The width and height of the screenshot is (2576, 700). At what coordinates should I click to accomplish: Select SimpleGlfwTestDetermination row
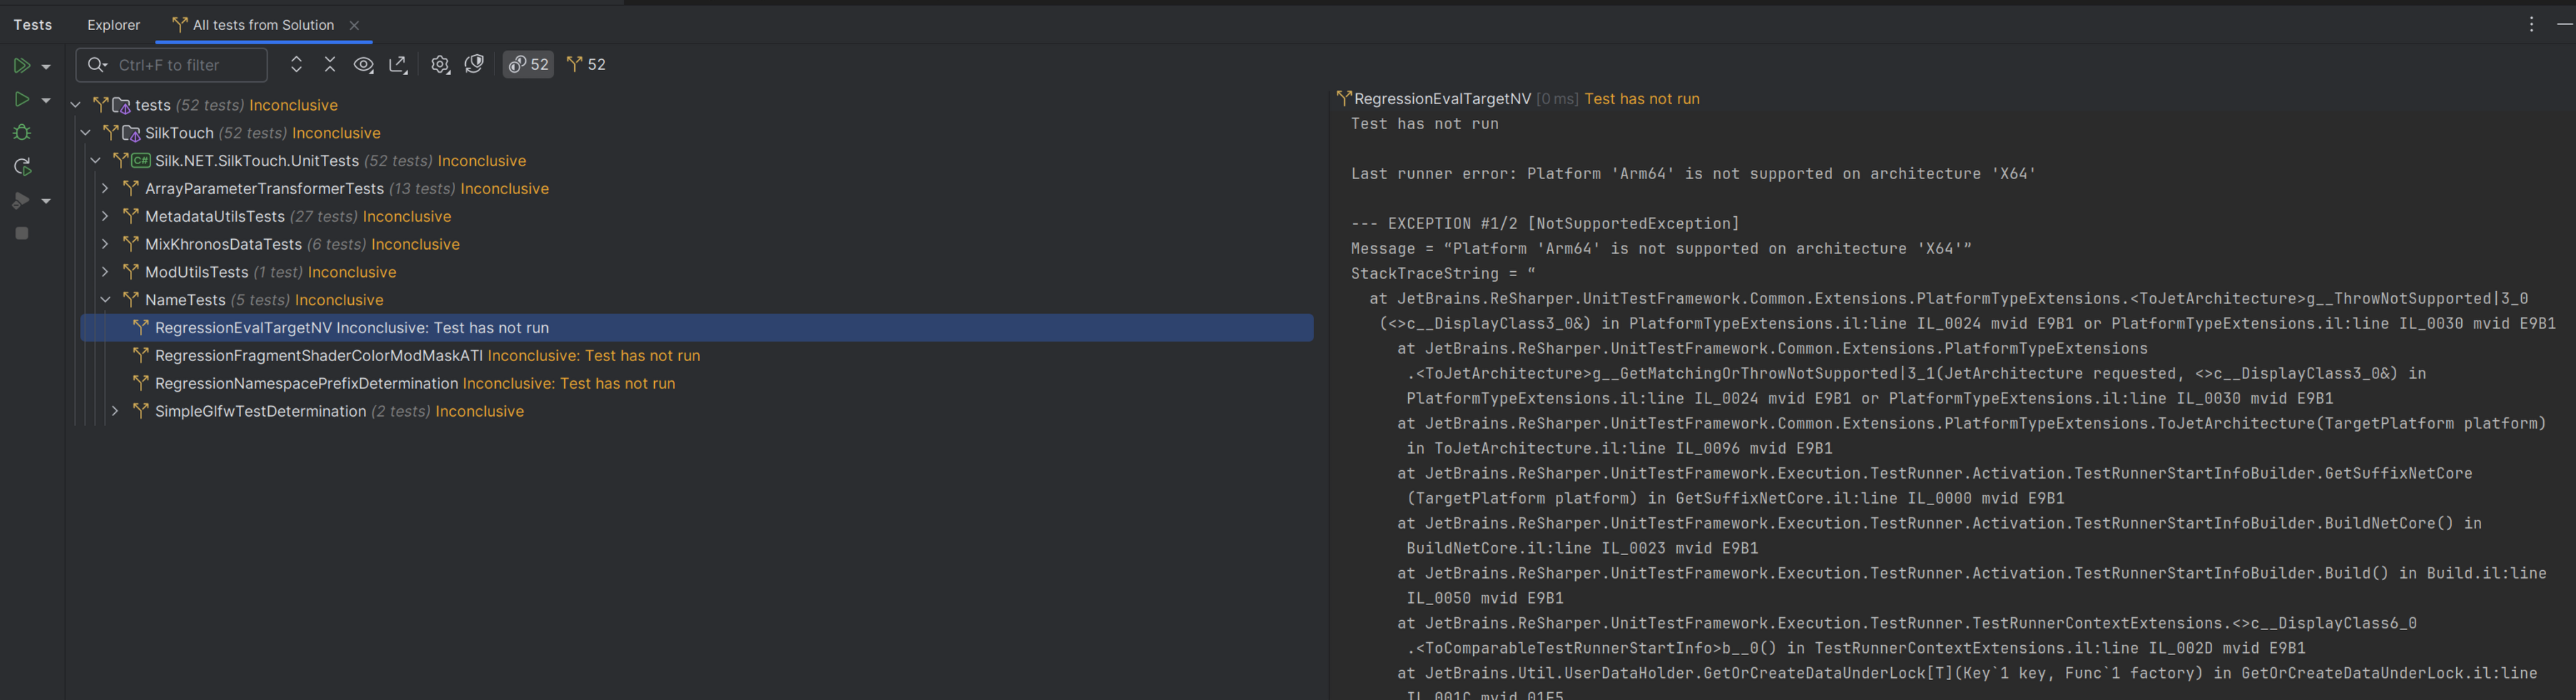point(697,412)
